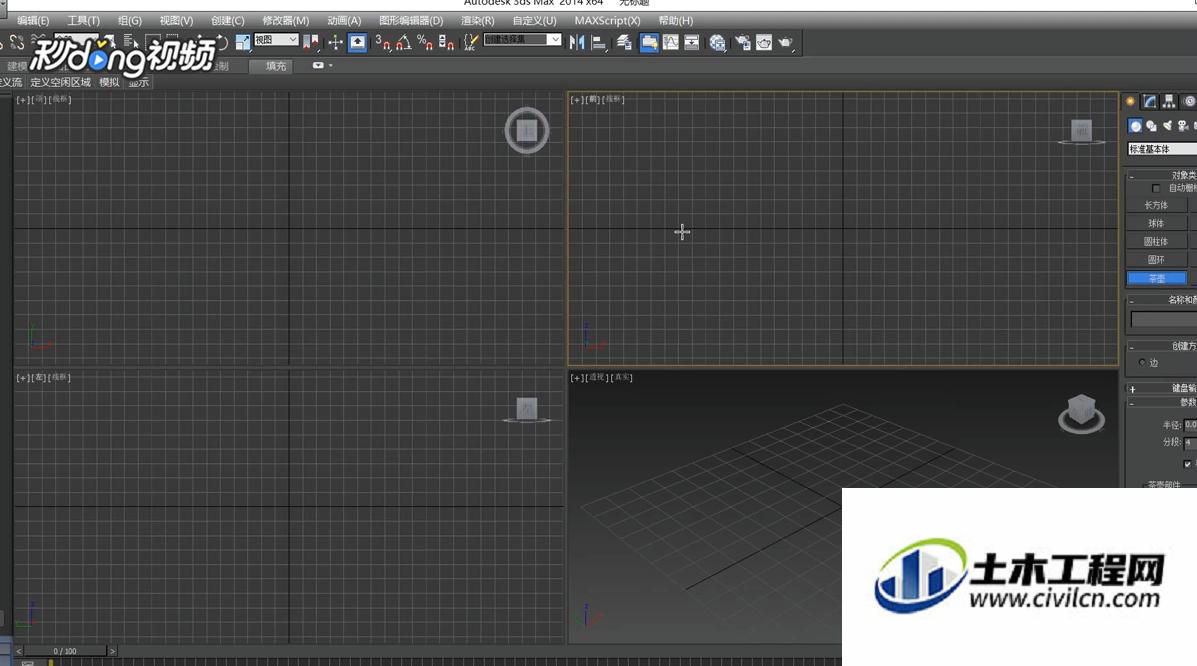Select the Cameras category icon
Image resolution: width=1197 pixels, height=666 pixels.
point(1182,126)
